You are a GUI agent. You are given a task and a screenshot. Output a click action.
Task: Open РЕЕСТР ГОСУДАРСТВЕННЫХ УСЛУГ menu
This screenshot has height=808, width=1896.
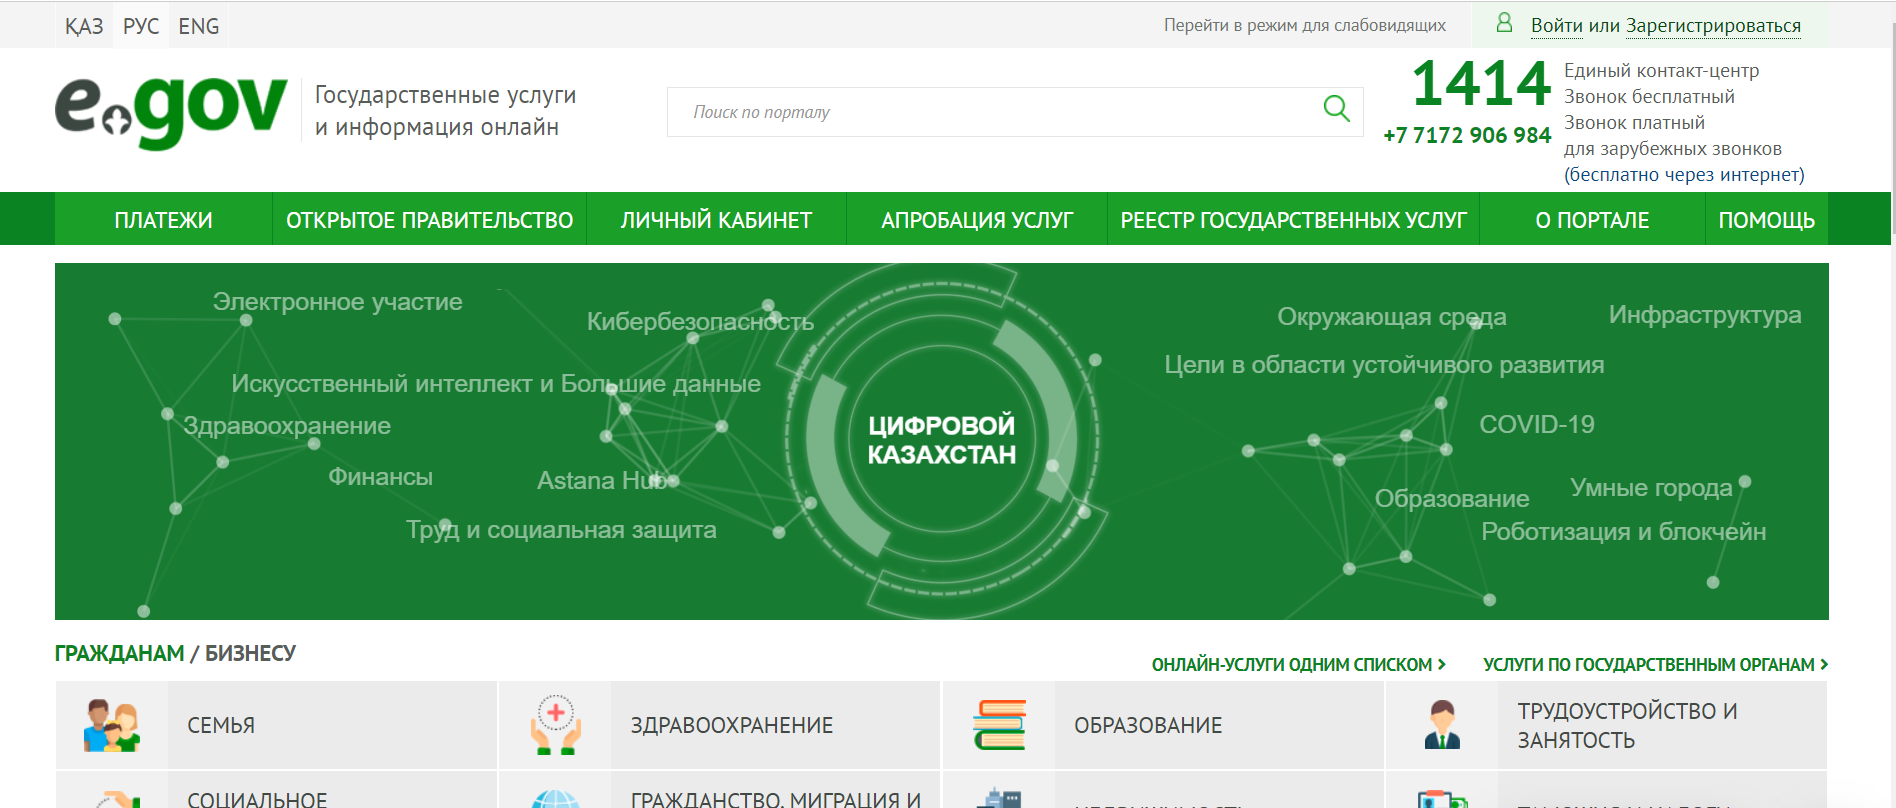coord(1293,220)
